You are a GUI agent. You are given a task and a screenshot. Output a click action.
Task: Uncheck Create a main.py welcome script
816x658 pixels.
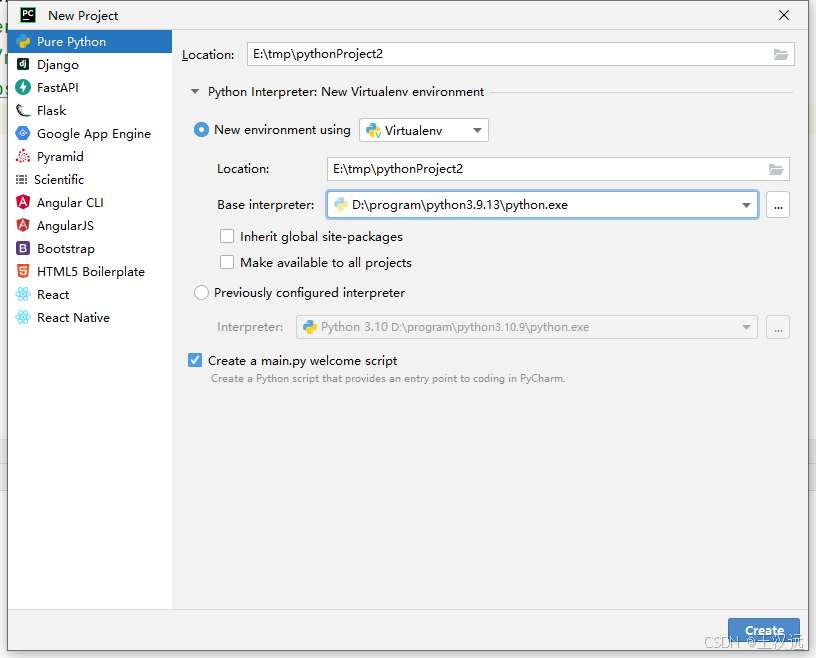pos(195,360)
